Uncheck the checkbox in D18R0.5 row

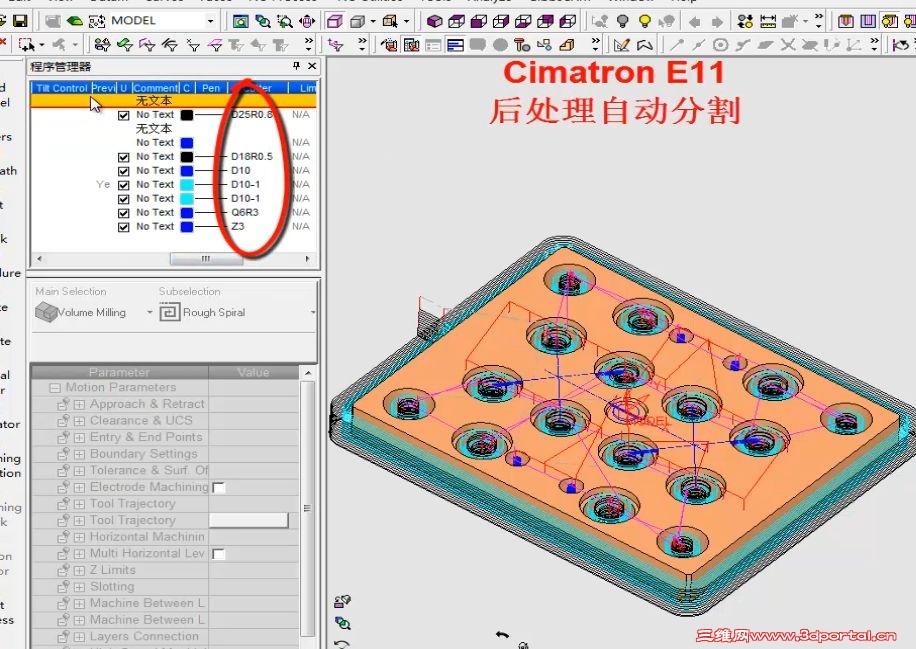click(123, 157)
